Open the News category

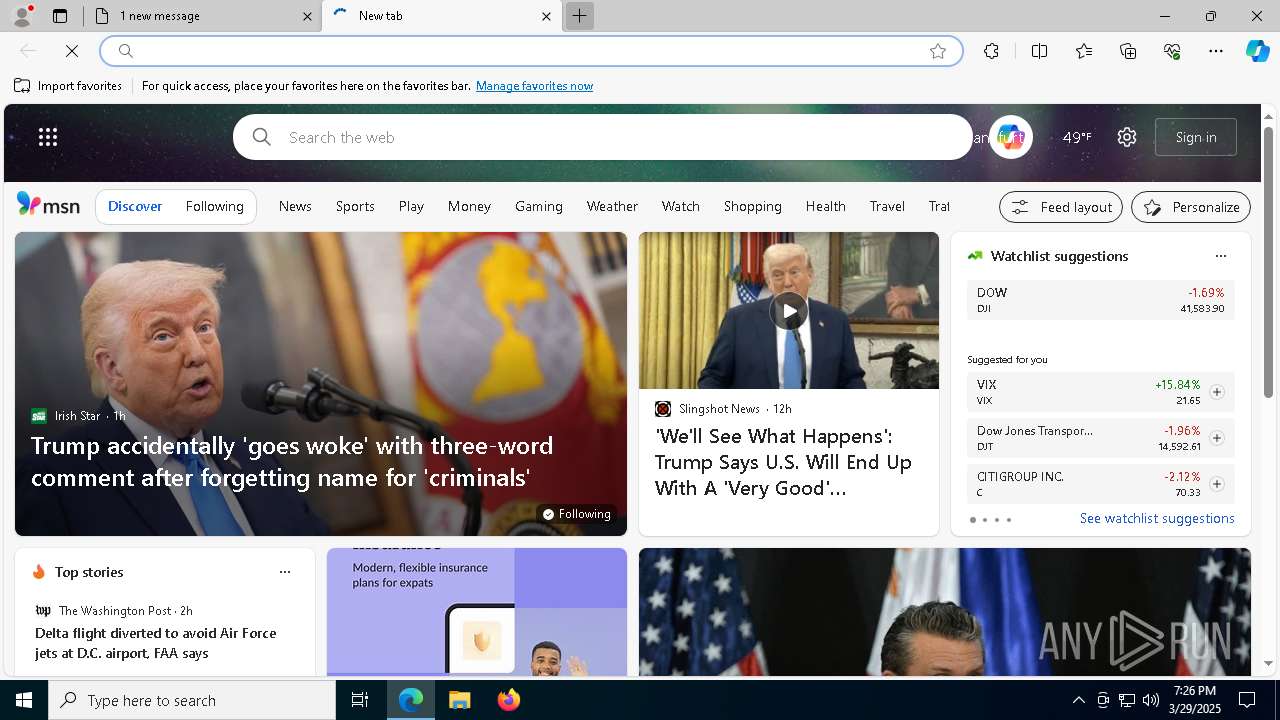coord(295,206)
